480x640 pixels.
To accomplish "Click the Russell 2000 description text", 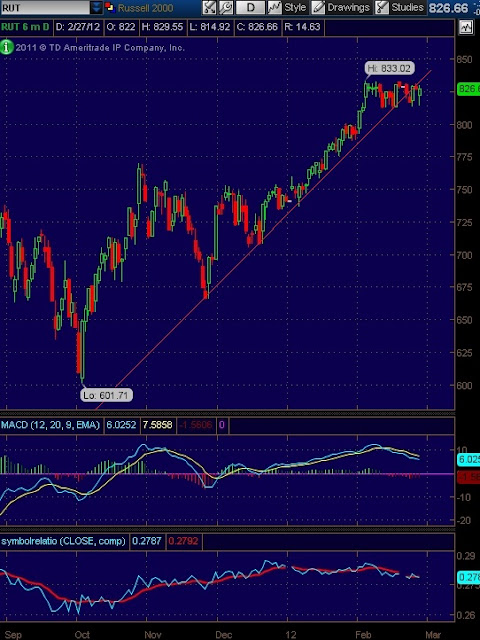I will (146, 8).
